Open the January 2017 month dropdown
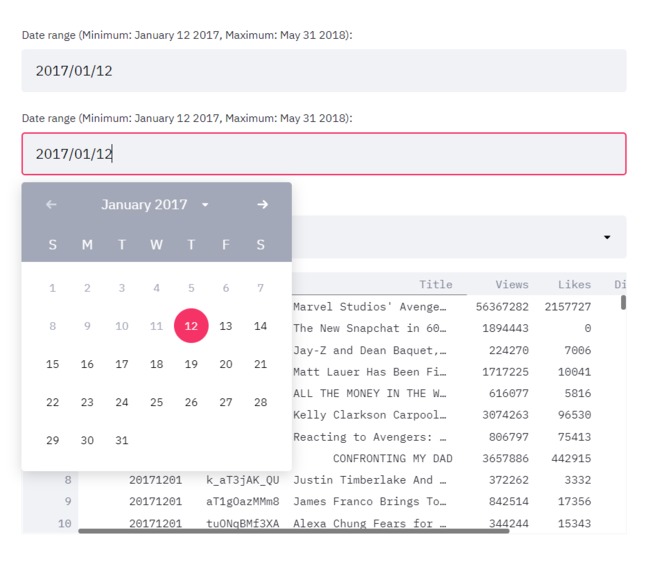Image resolution: width=671 pixels, height=573 pixels. [x=154, y=205]
